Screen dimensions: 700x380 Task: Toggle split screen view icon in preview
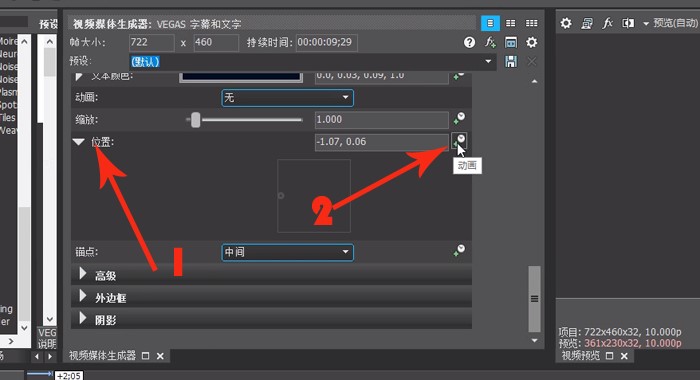tap(628, 23)
